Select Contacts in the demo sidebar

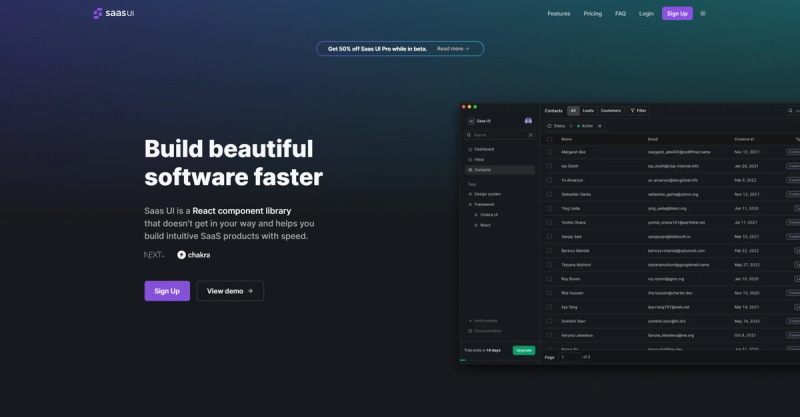coord(499,169)
